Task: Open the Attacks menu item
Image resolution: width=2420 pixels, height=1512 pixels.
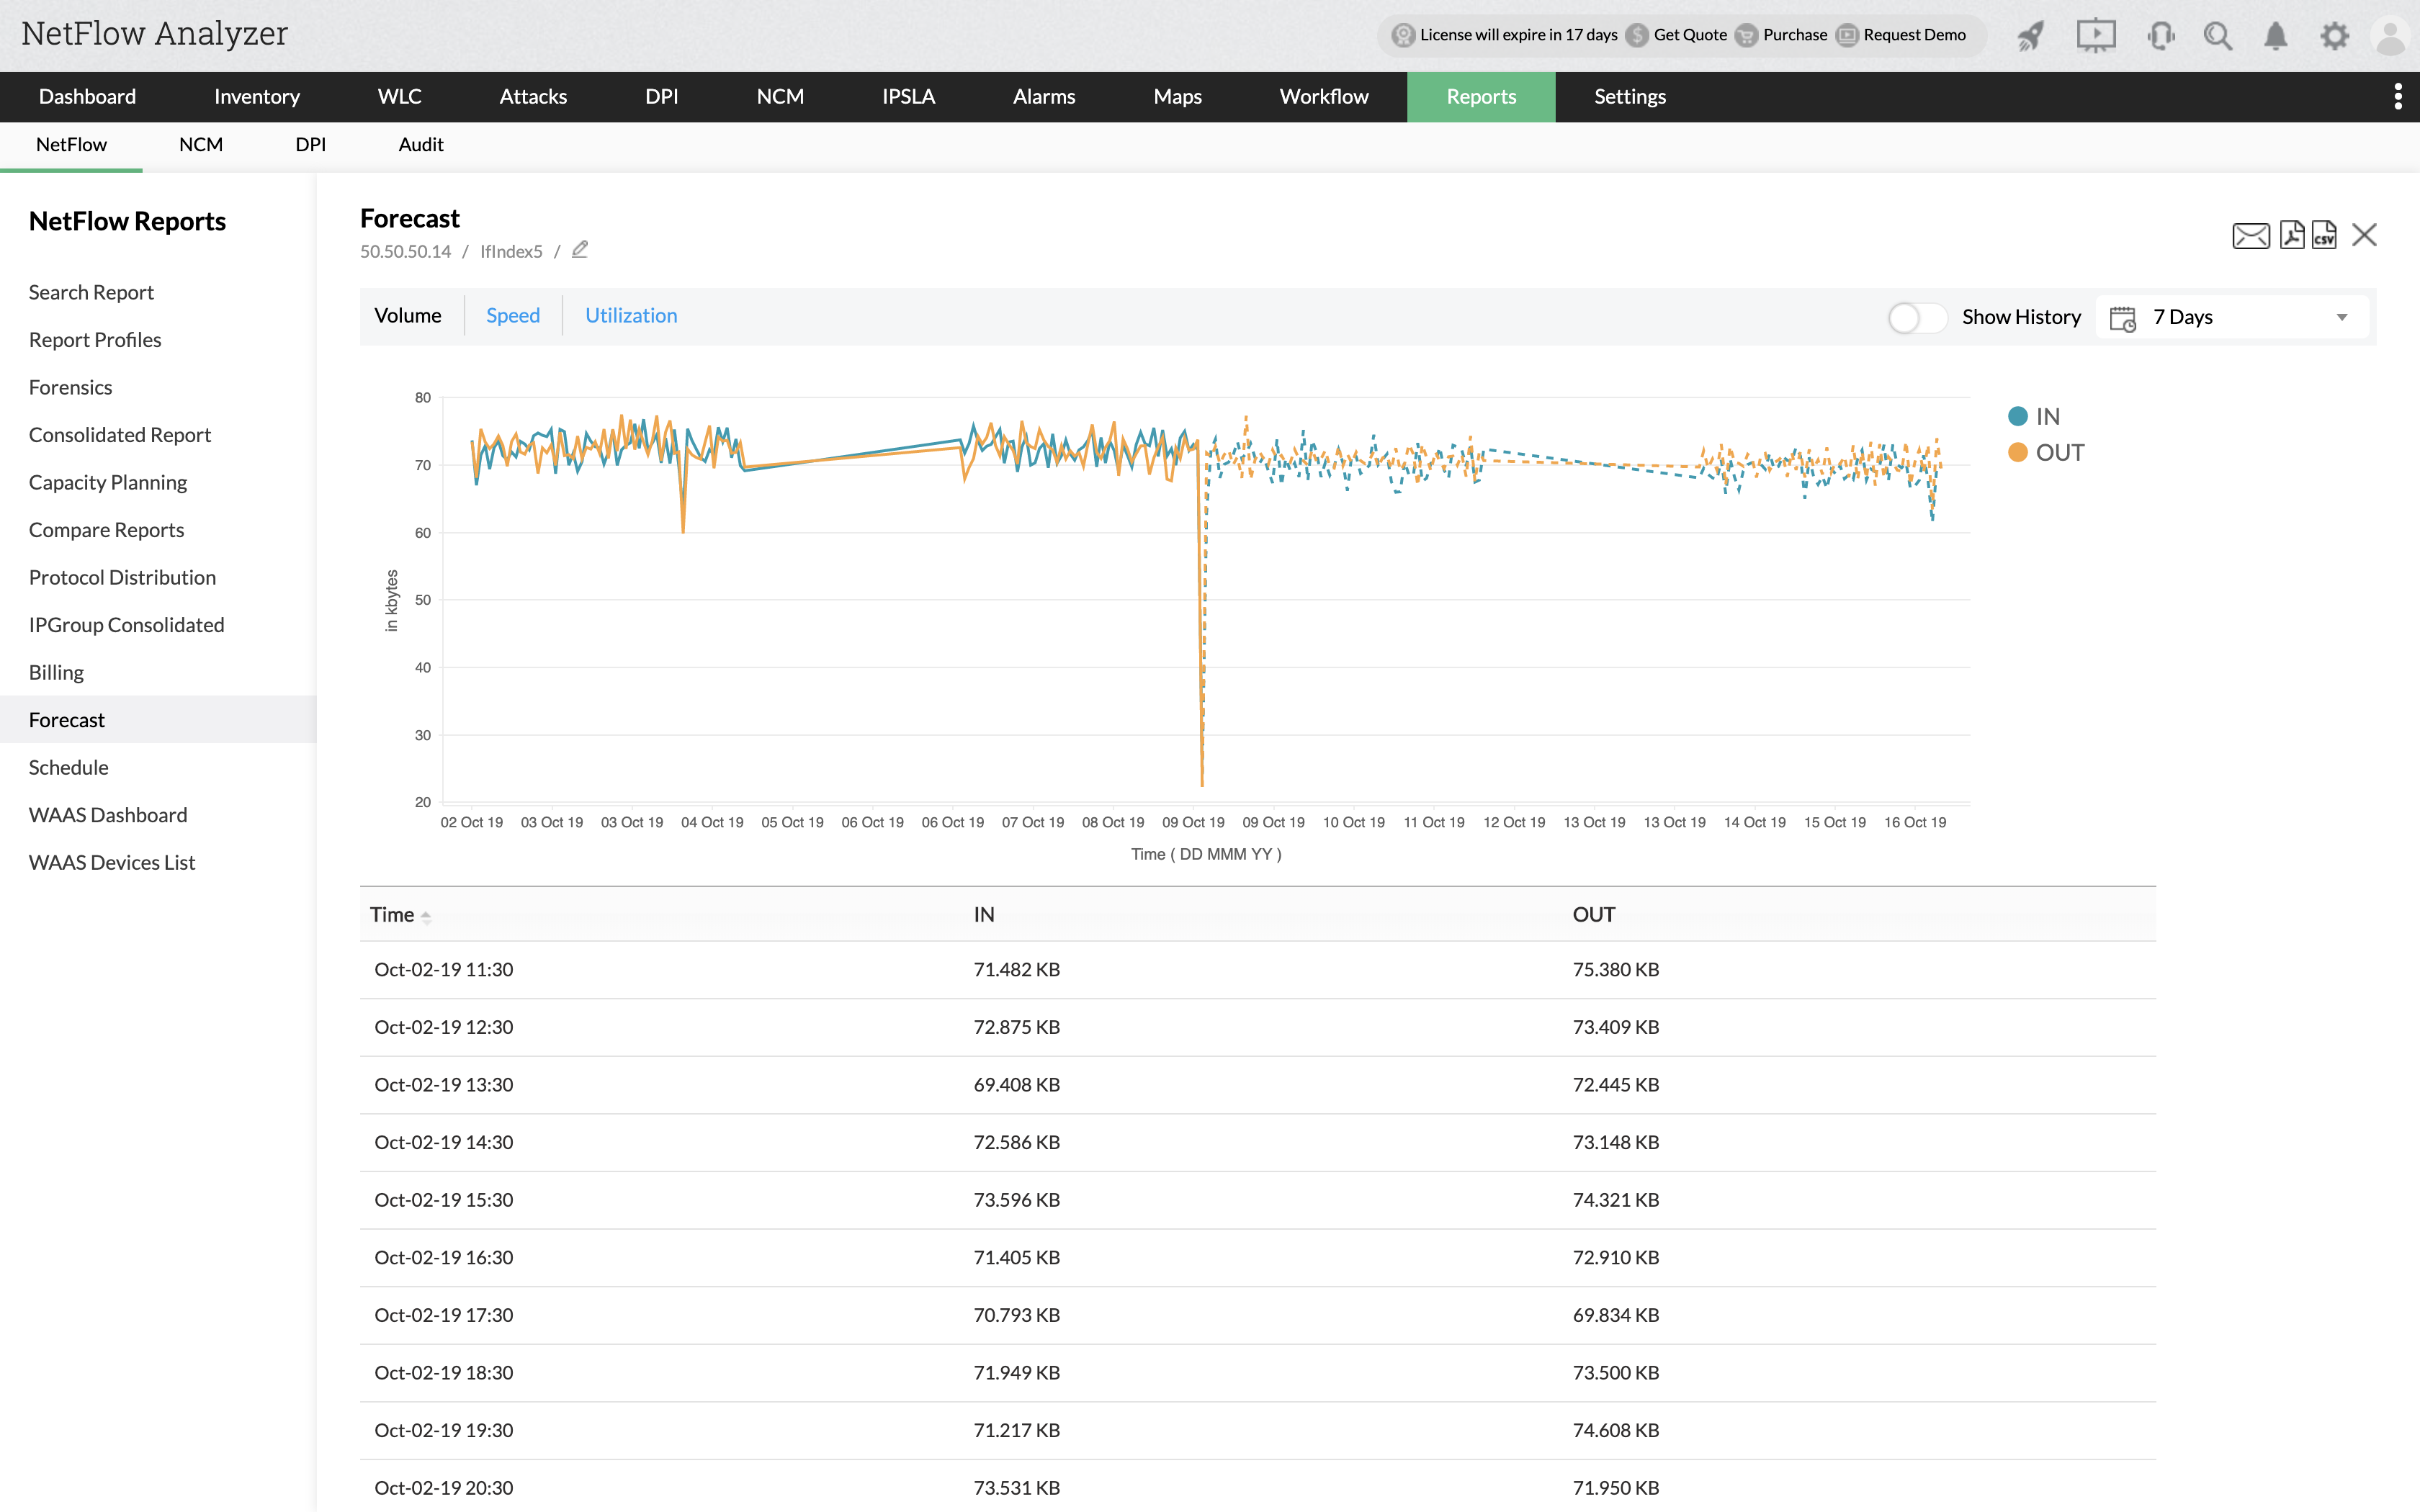Action: tap(533, 94)
